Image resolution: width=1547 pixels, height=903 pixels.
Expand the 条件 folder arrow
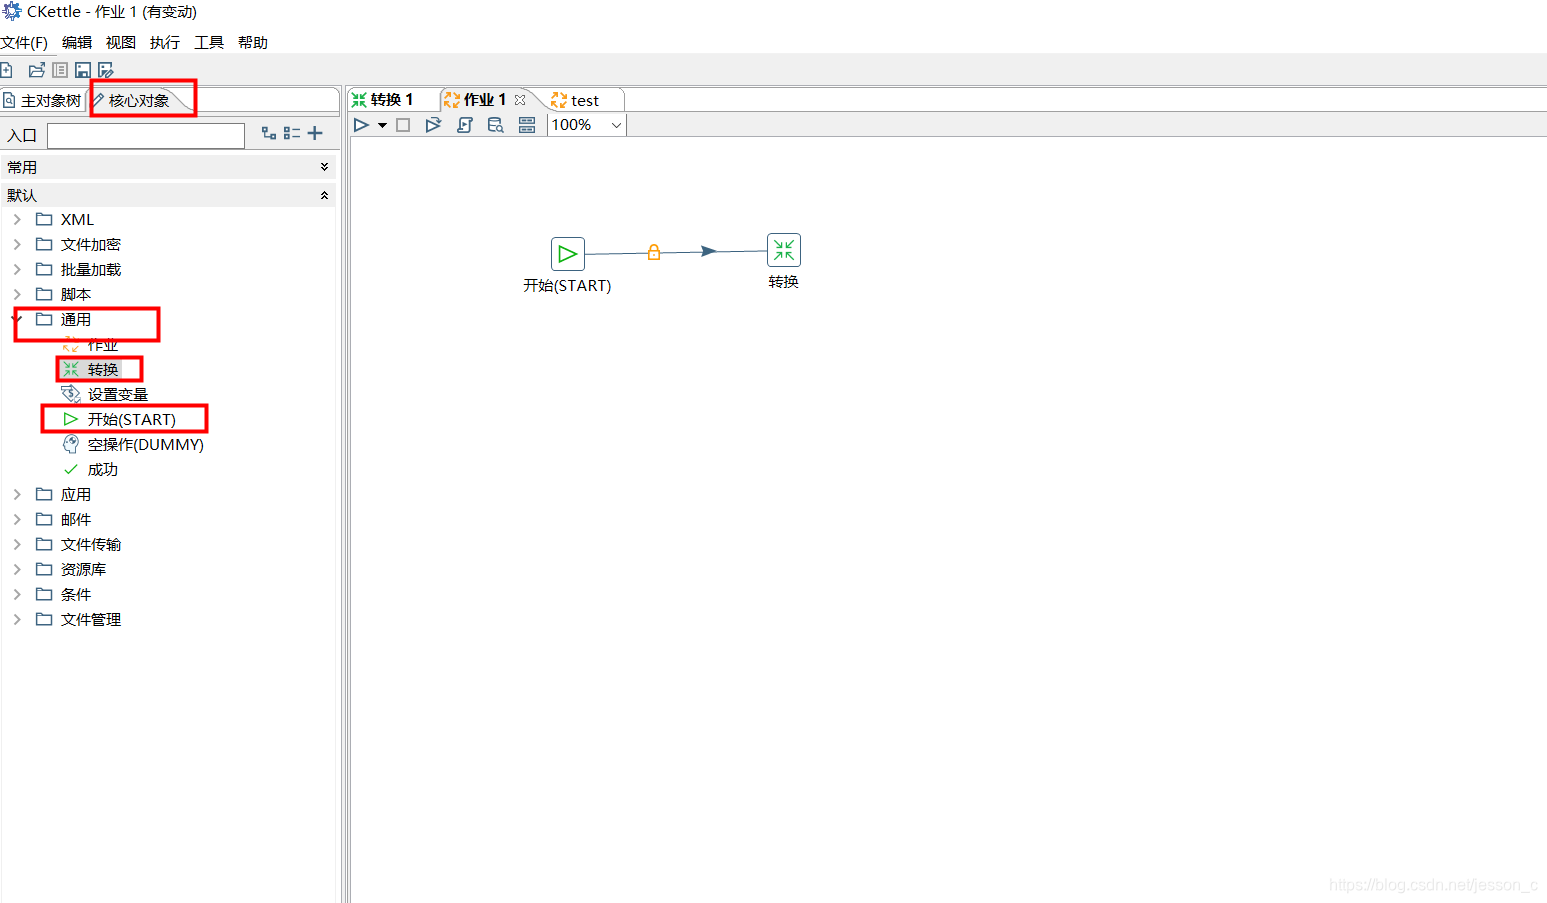(17, 594)
